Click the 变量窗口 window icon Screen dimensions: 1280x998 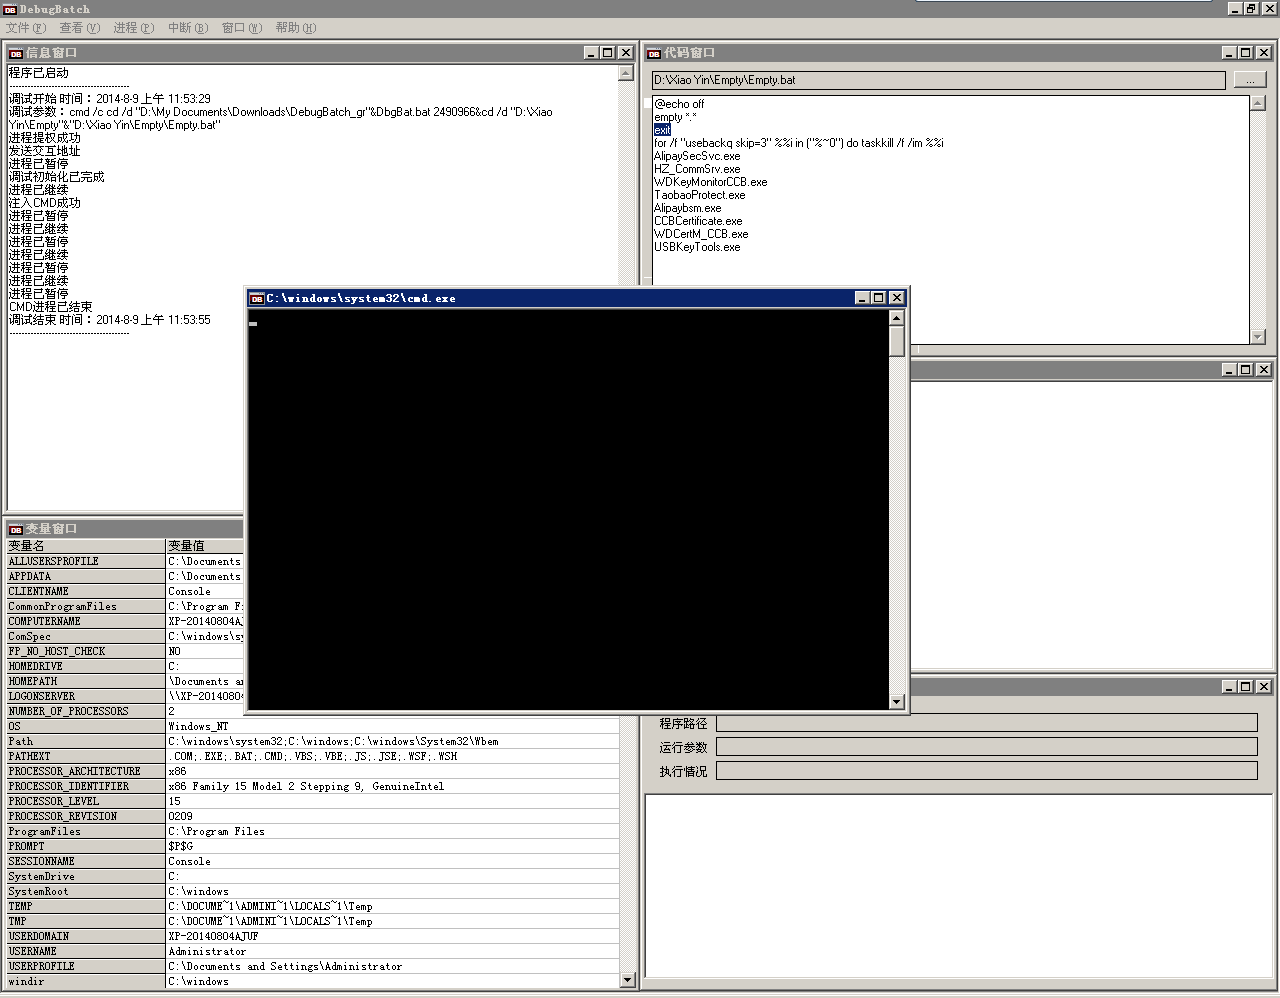(16, 529)
